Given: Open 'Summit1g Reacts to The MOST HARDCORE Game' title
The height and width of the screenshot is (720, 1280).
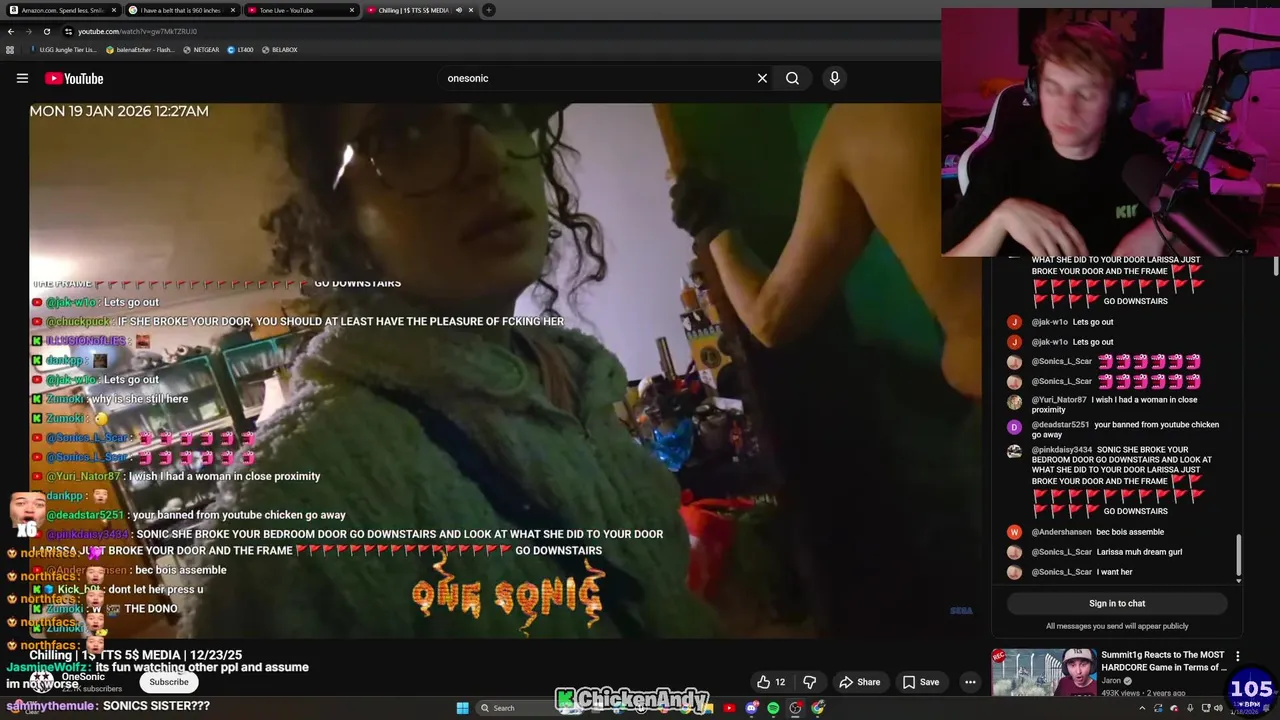Looking at the screenshot, I should click(1164, 661).
